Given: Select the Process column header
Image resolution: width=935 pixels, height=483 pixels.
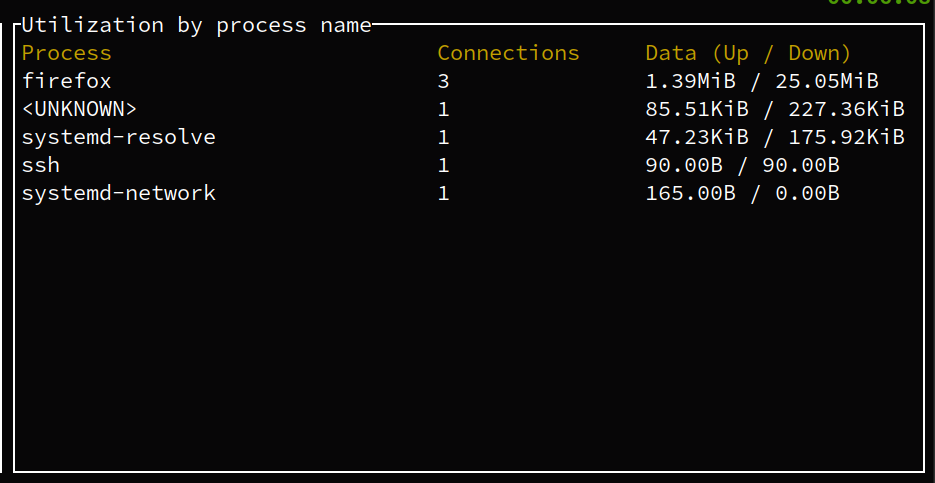Looking at the screenshot, I should [x=66, y=53].
